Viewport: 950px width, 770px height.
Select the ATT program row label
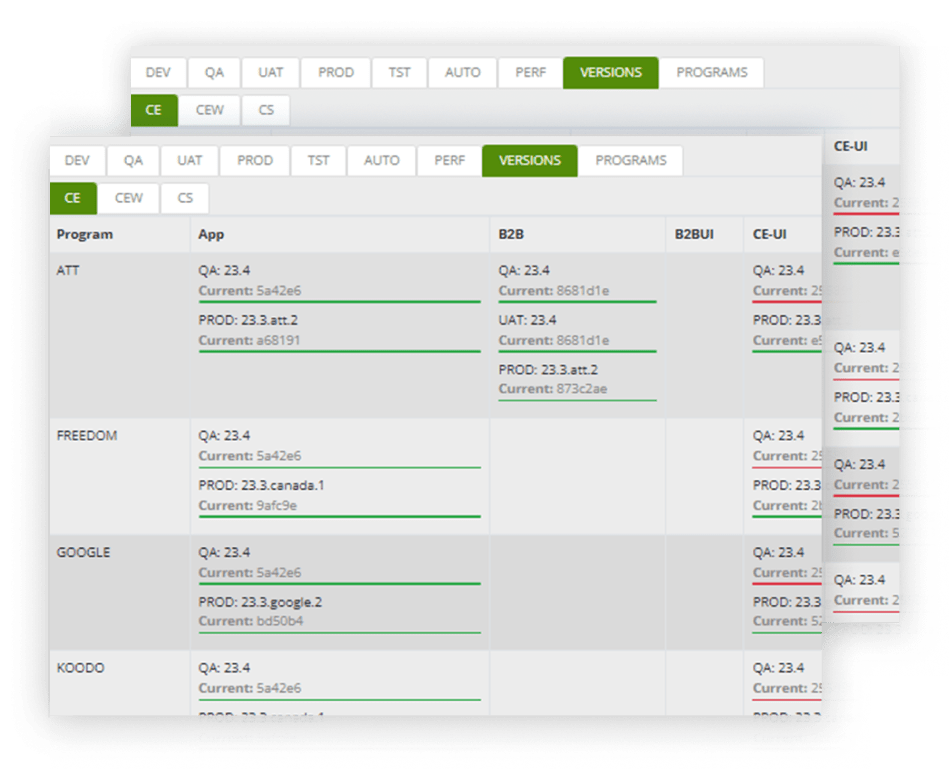click(x=68, y=271)
